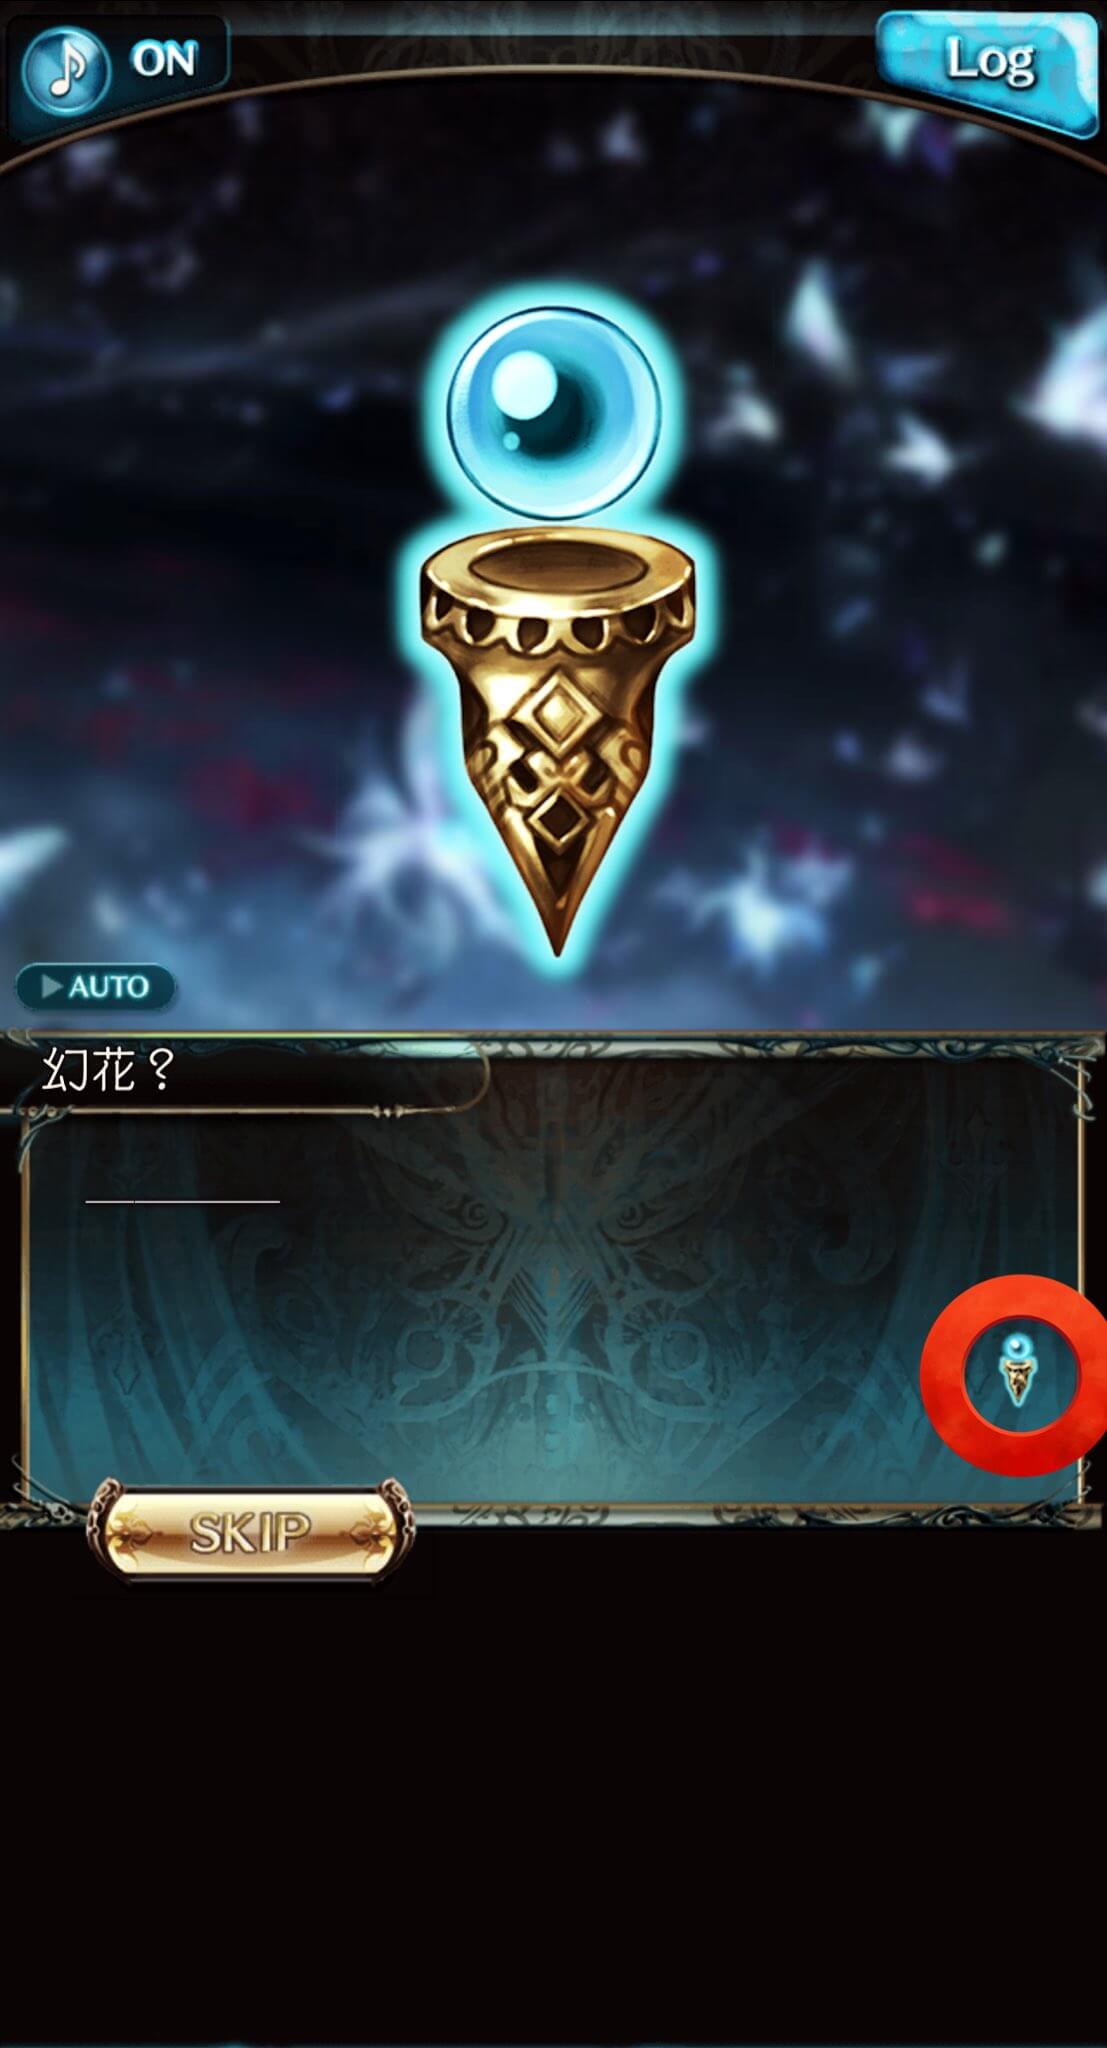This screenshot has width=1107, height=2048.
Task: Click the dashed dialogue text line
Action: (x=182, y=1200)
